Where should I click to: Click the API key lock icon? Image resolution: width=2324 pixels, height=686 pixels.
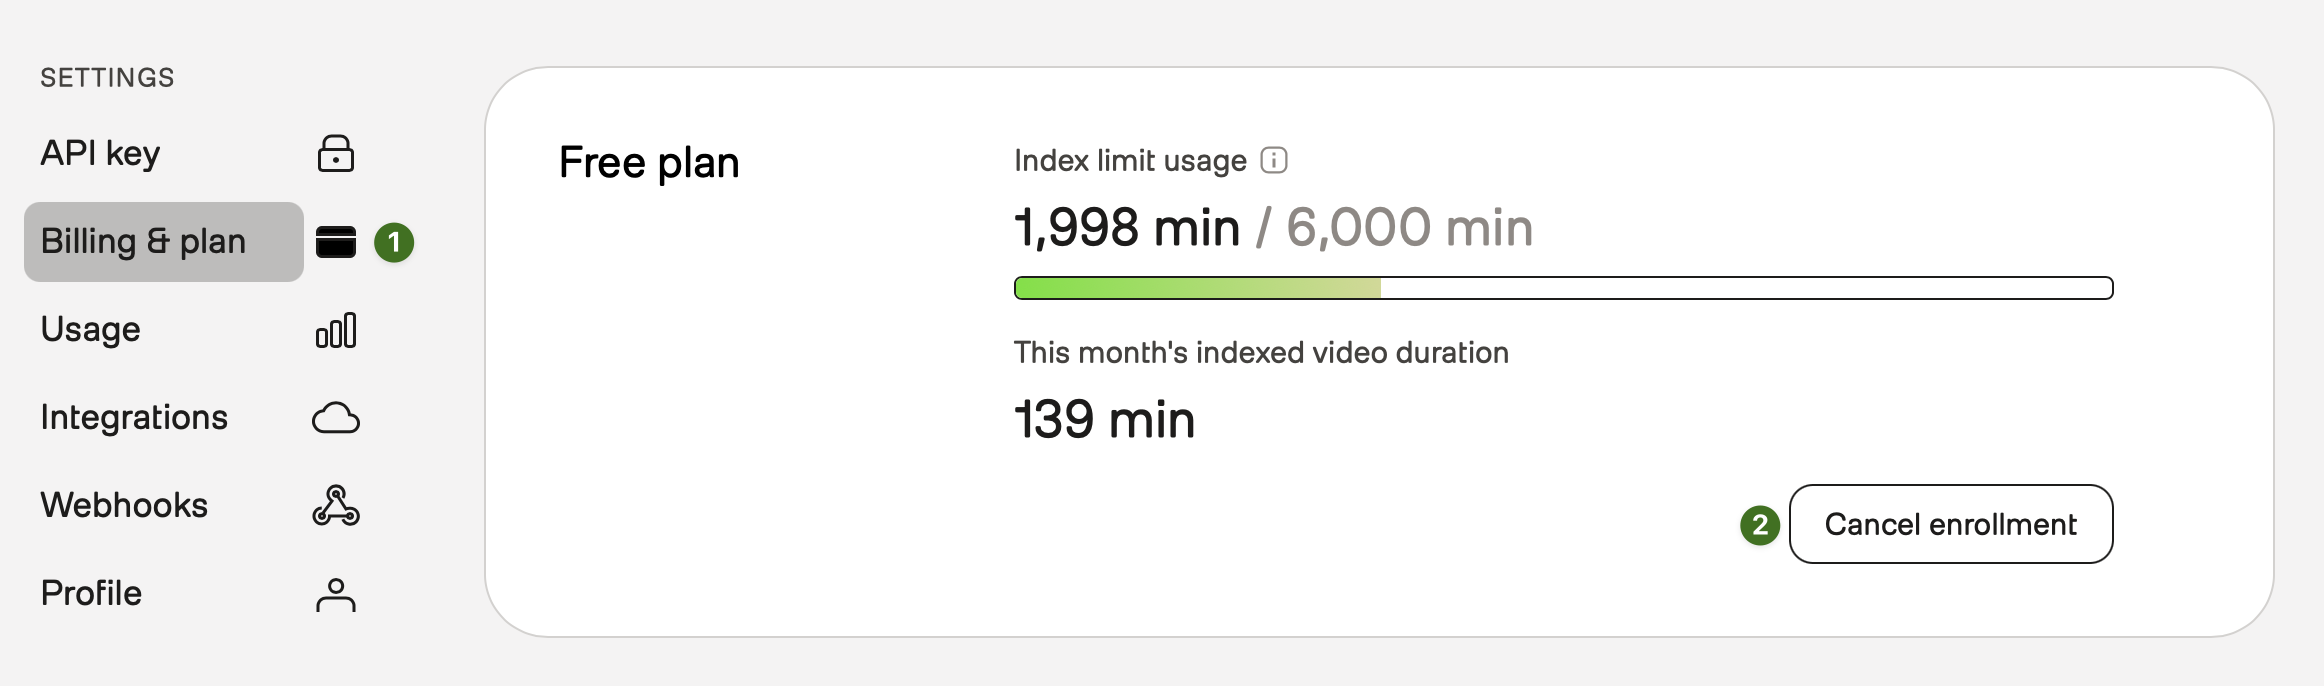[336, 154]
